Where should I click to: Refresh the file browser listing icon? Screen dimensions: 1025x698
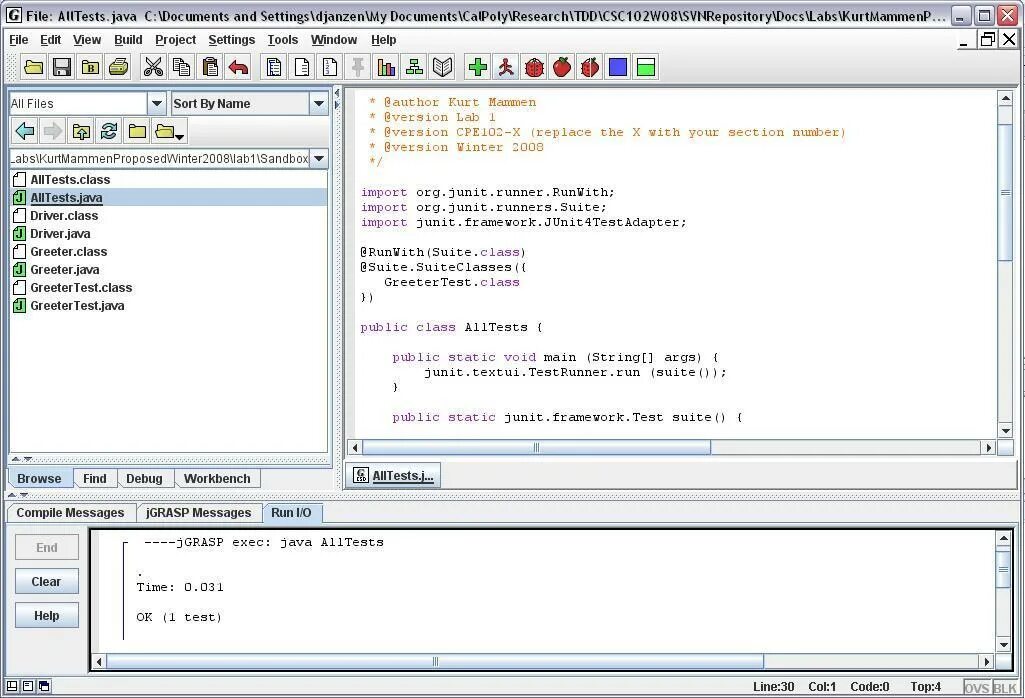109,131
